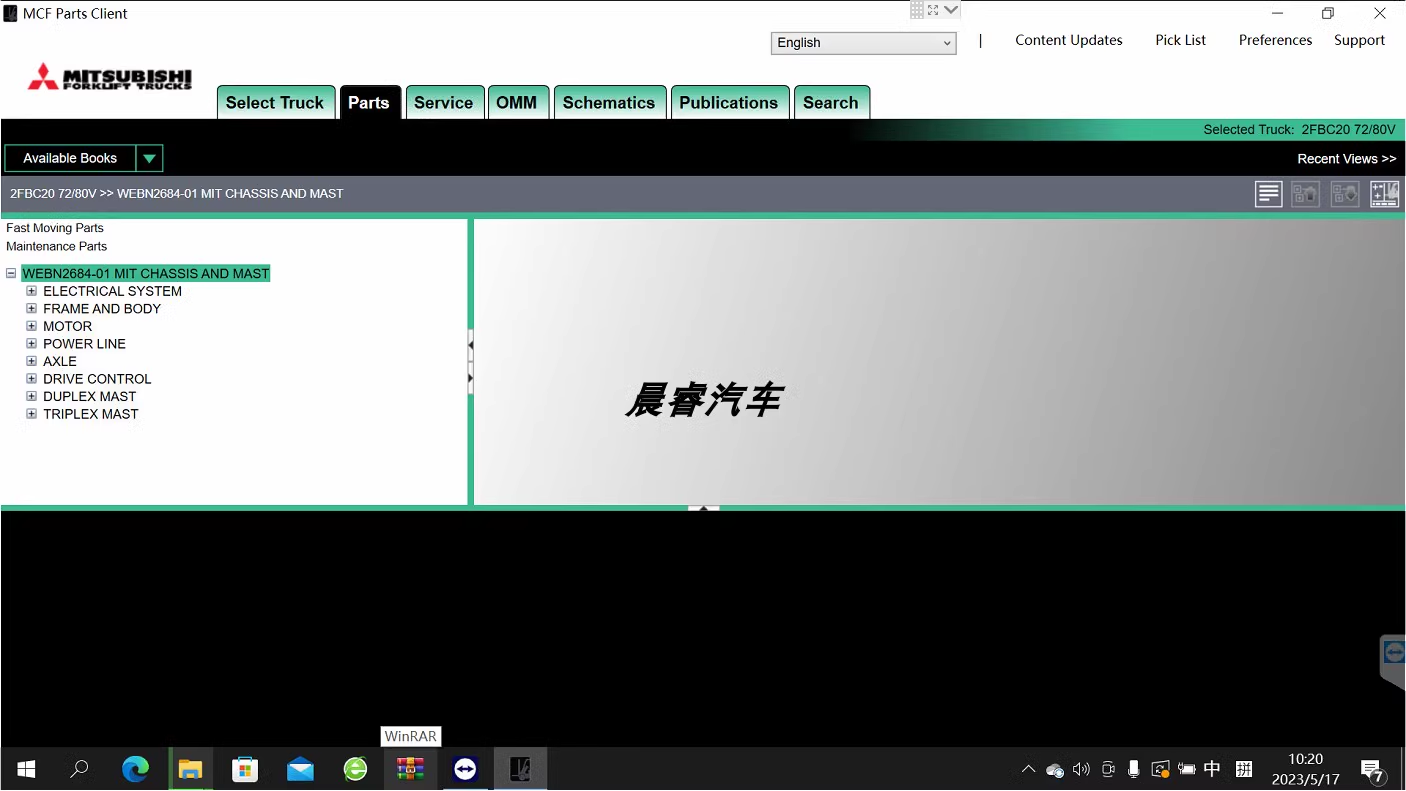
Task: Expand the TRIPLEX MAST node
Action: coord(32,414)
